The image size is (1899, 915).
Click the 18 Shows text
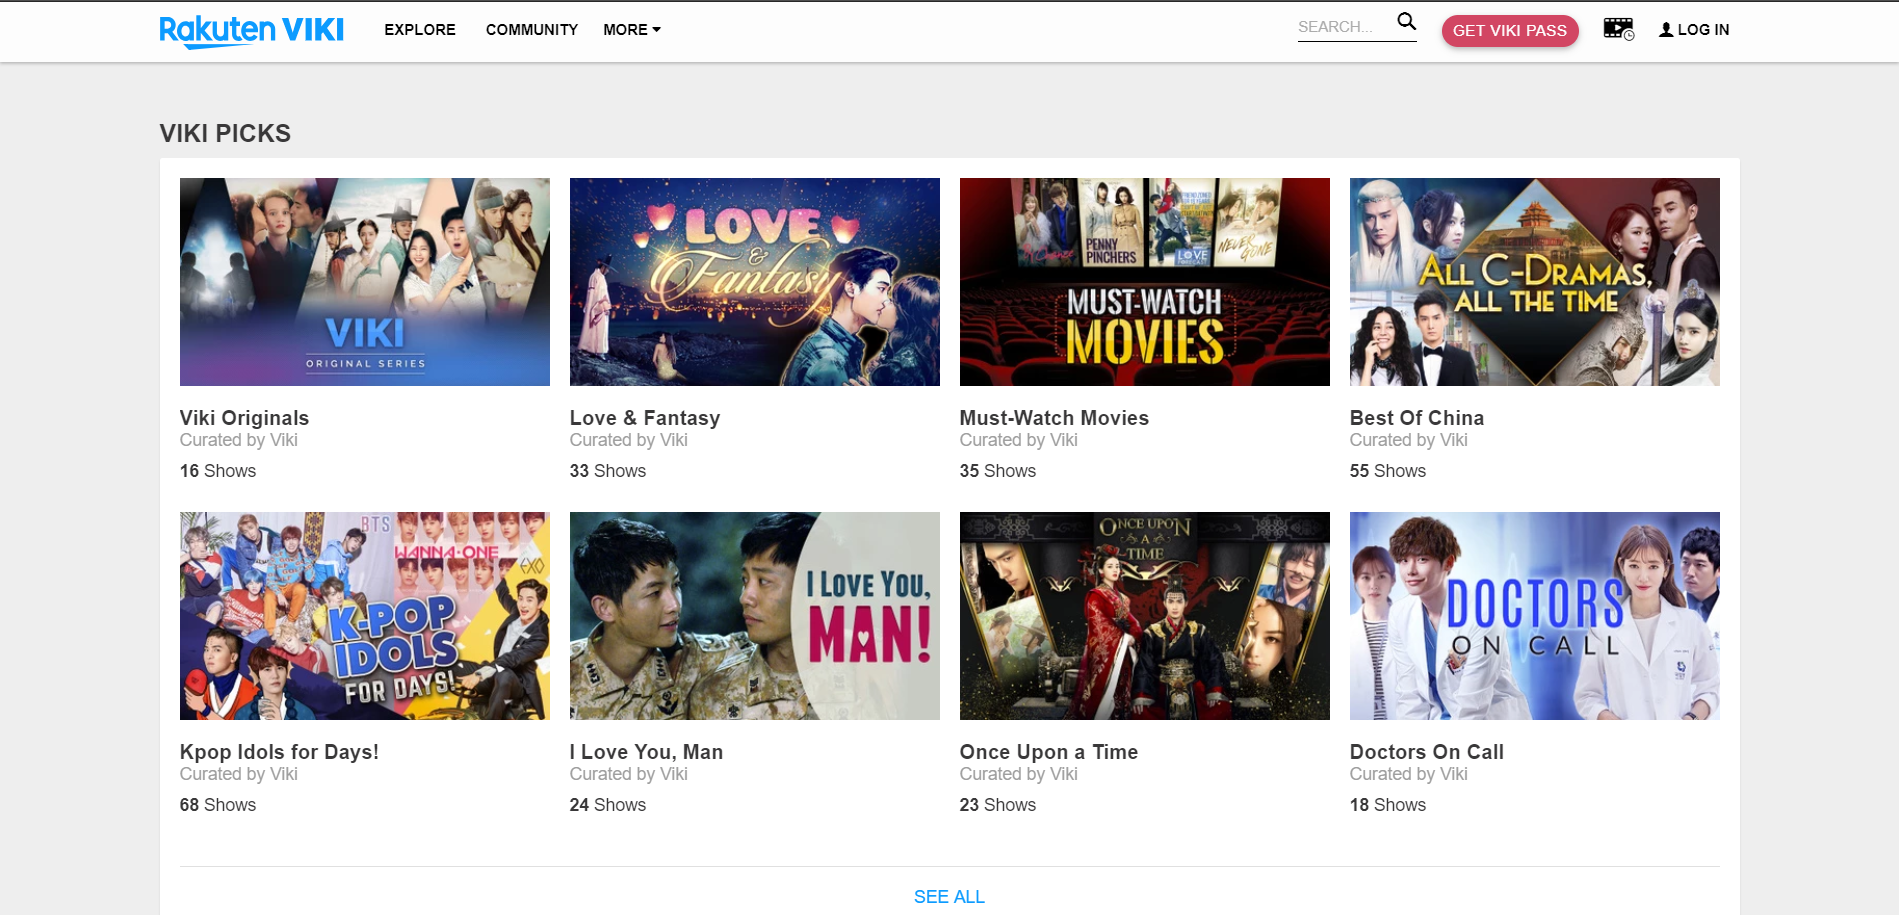pos(1388,805)
